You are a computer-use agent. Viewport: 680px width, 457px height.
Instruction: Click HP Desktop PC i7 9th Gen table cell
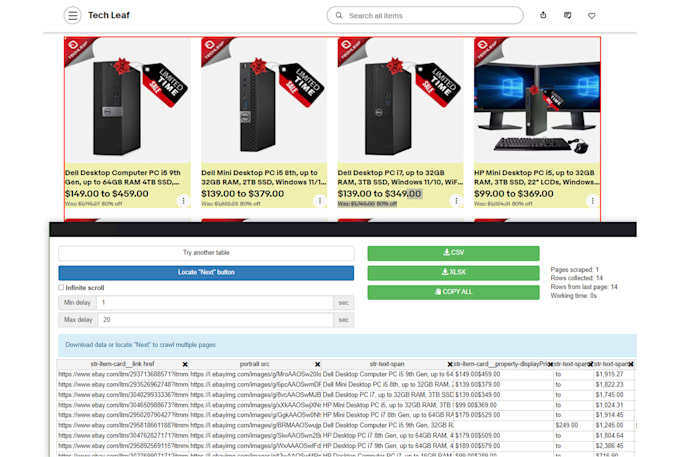point(388,446)
